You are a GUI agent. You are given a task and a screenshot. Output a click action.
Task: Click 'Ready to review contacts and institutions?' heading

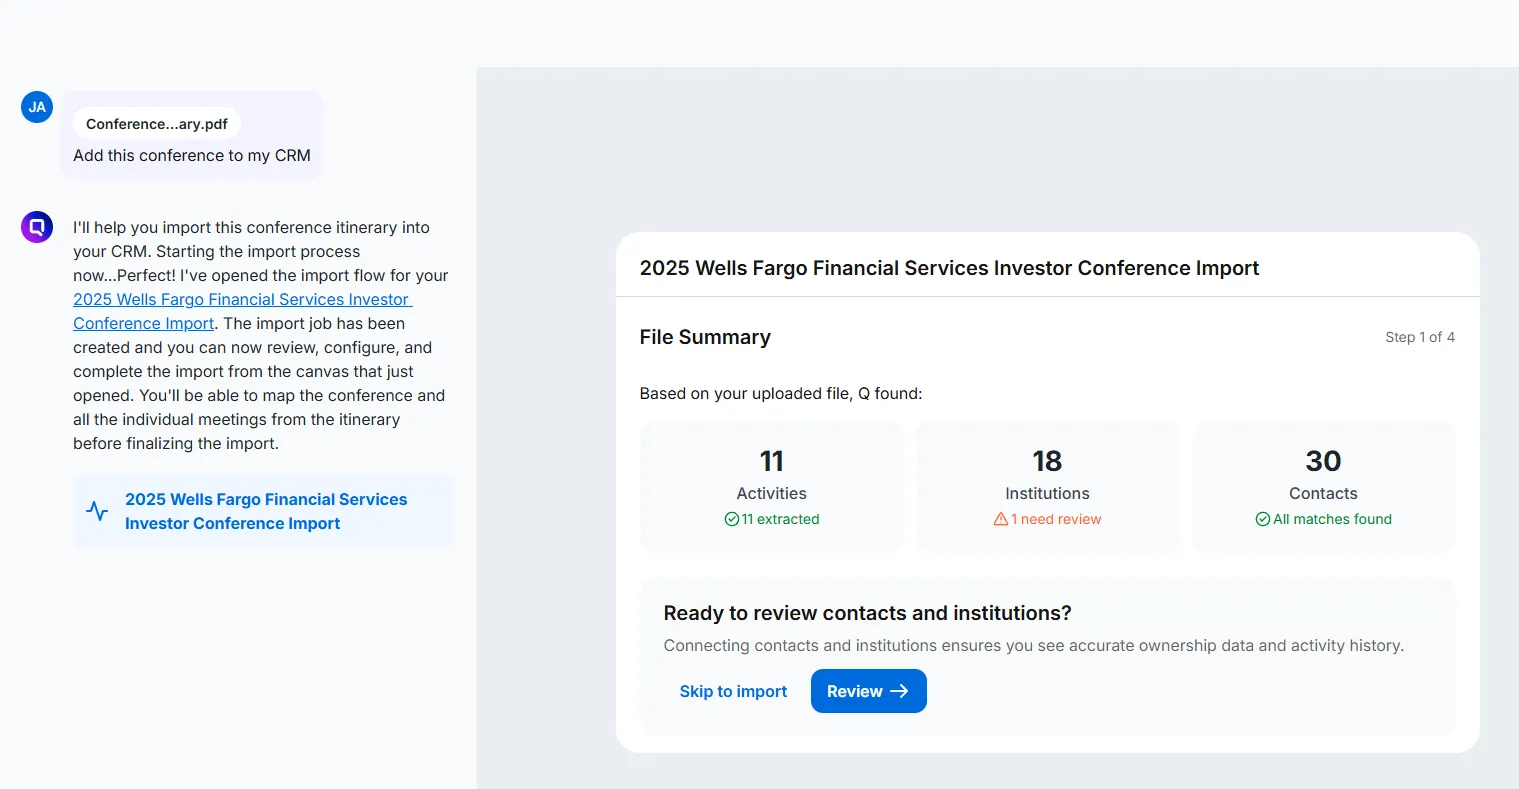tap(867, 613)
